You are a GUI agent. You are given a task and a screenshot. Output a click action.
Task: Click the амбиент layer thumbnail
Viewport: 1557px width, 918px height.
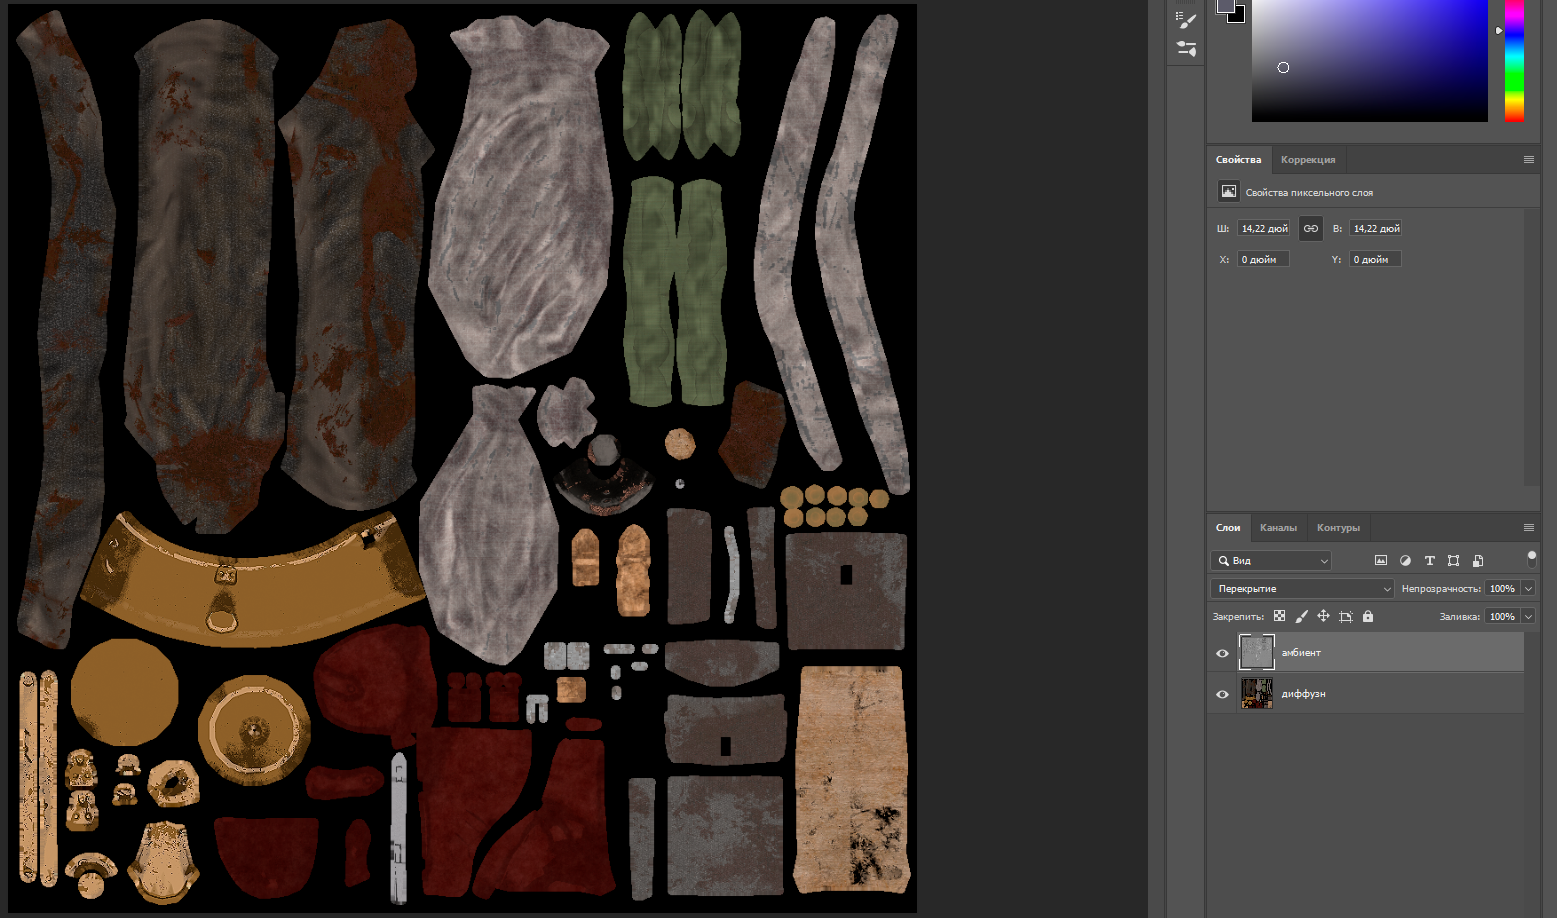1256,652
